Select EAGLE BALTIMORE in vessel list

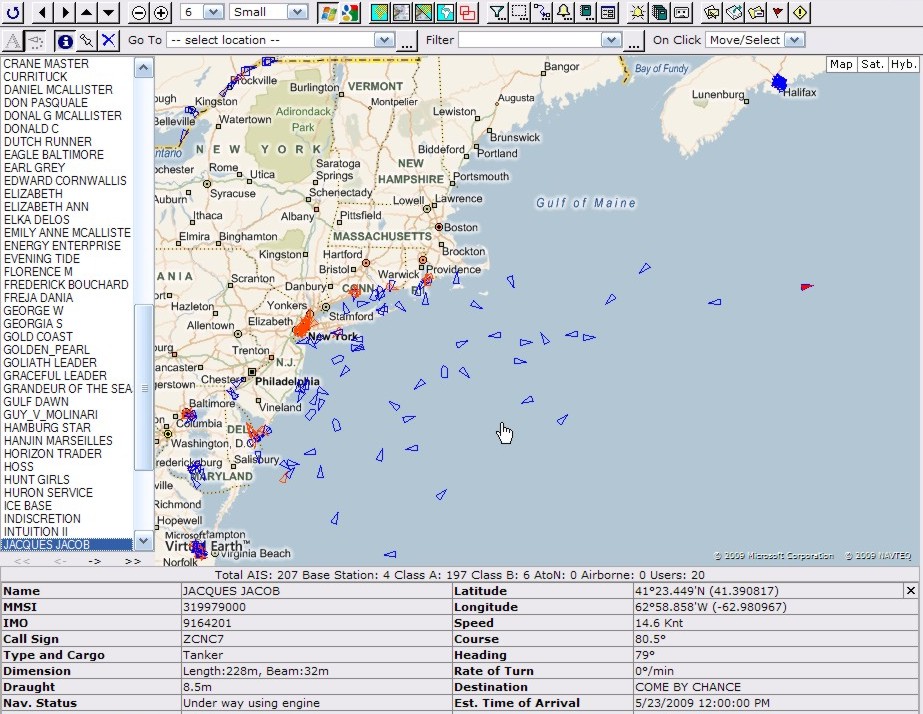(x=54, y=154)
